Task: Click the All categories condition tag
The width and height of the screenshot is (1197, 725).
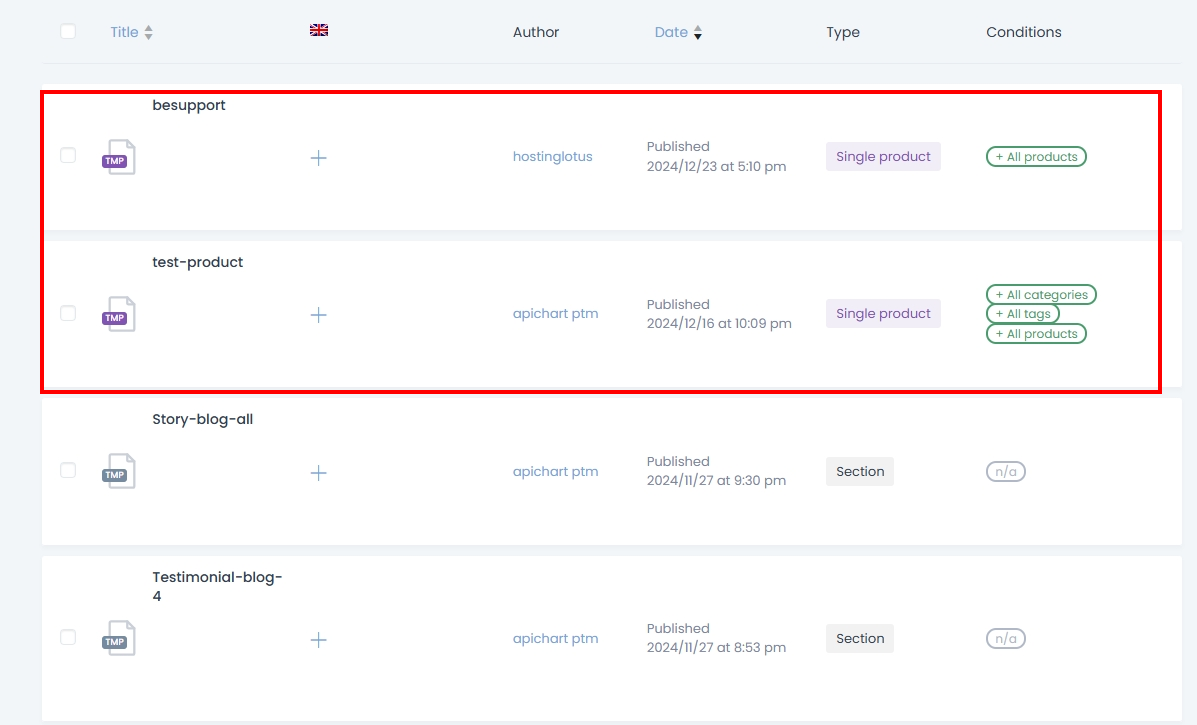Action: [1041, 295]
